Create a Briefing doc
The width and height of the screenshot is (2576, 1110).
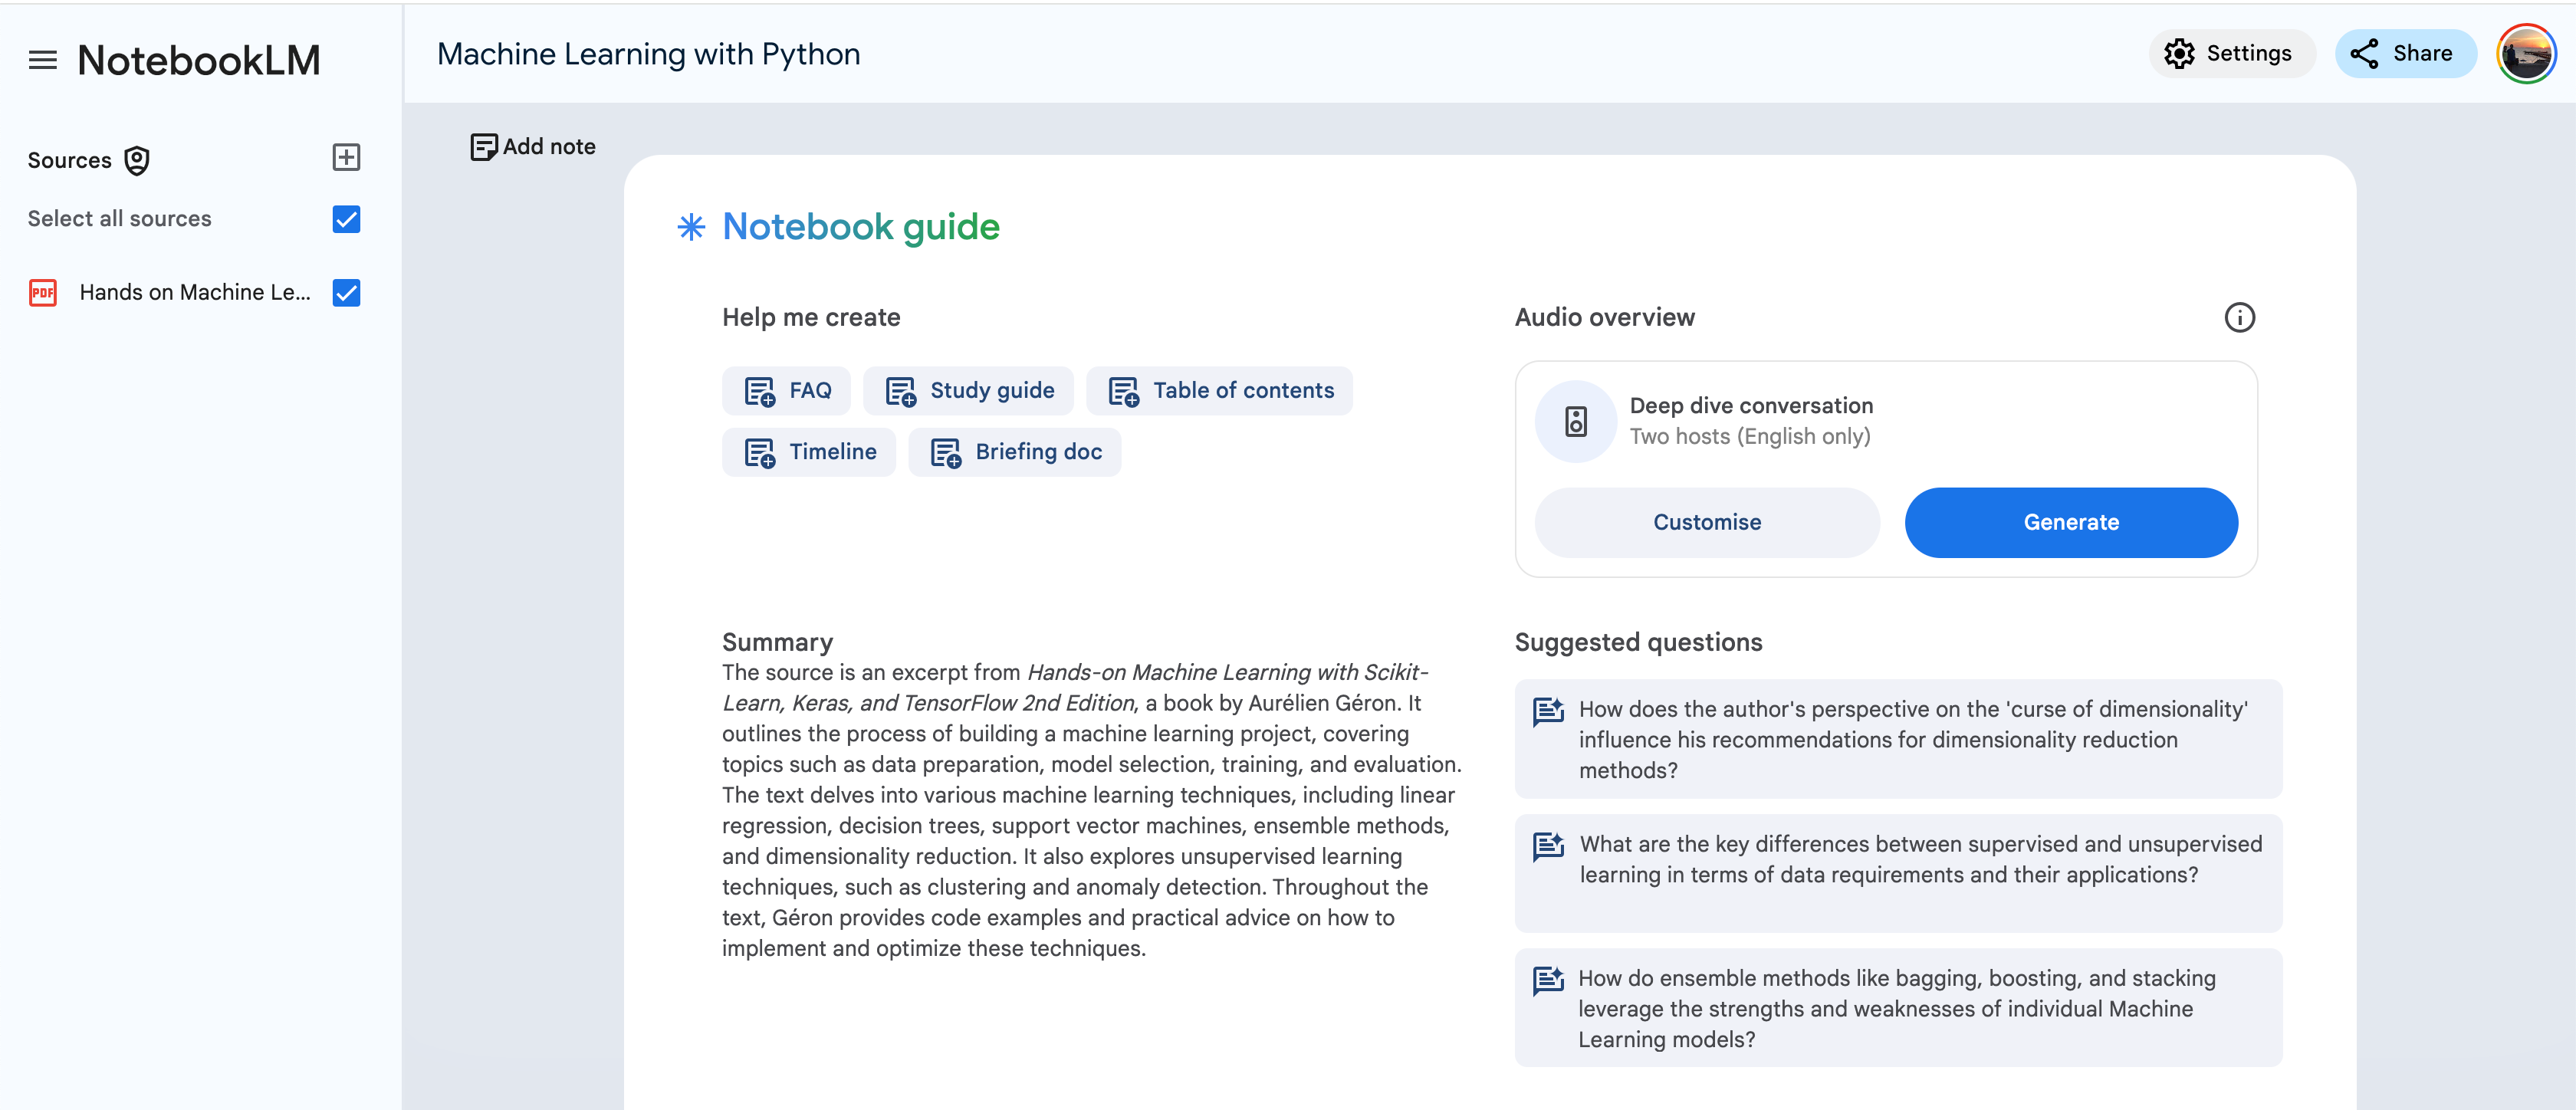(x=1014, y=452)
